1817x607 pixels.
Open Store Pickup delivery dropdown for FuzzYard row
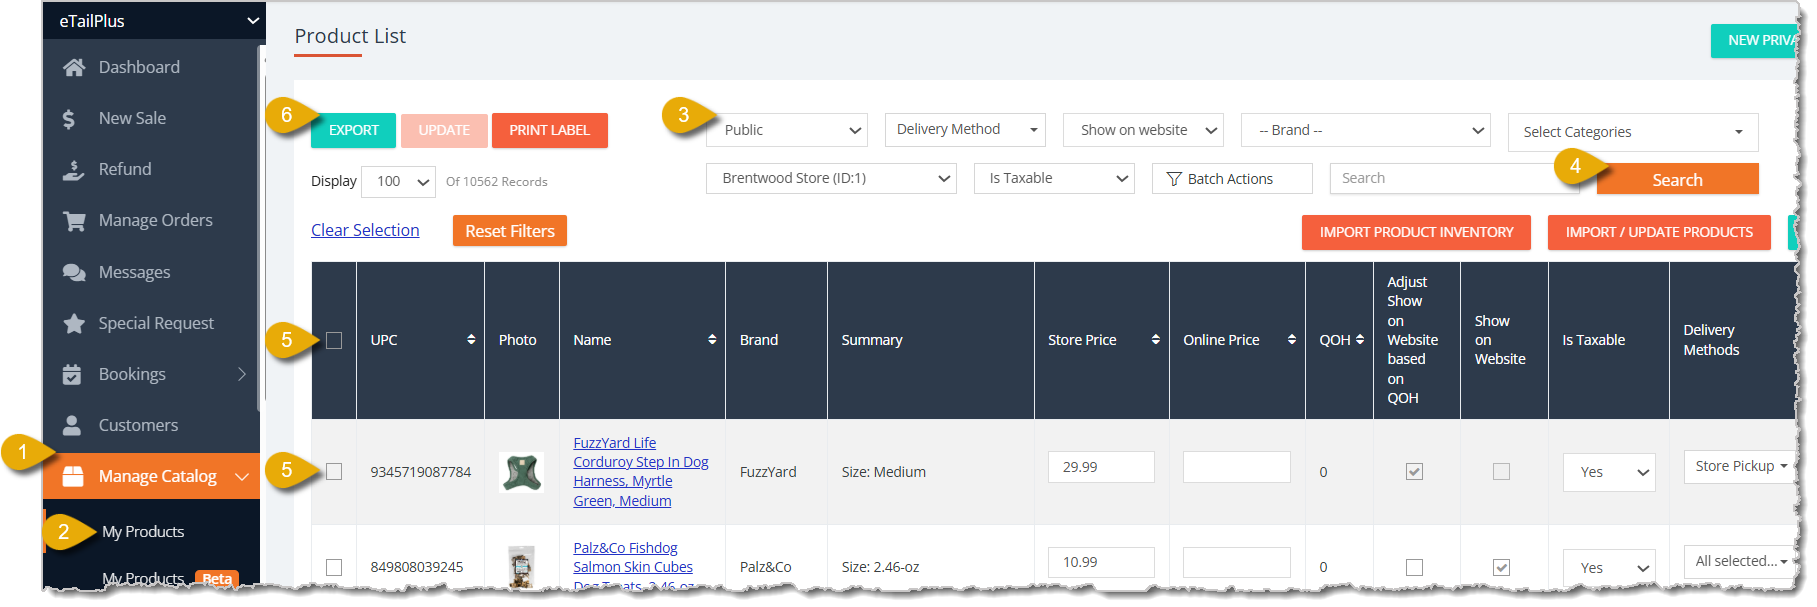(1740, 466)
